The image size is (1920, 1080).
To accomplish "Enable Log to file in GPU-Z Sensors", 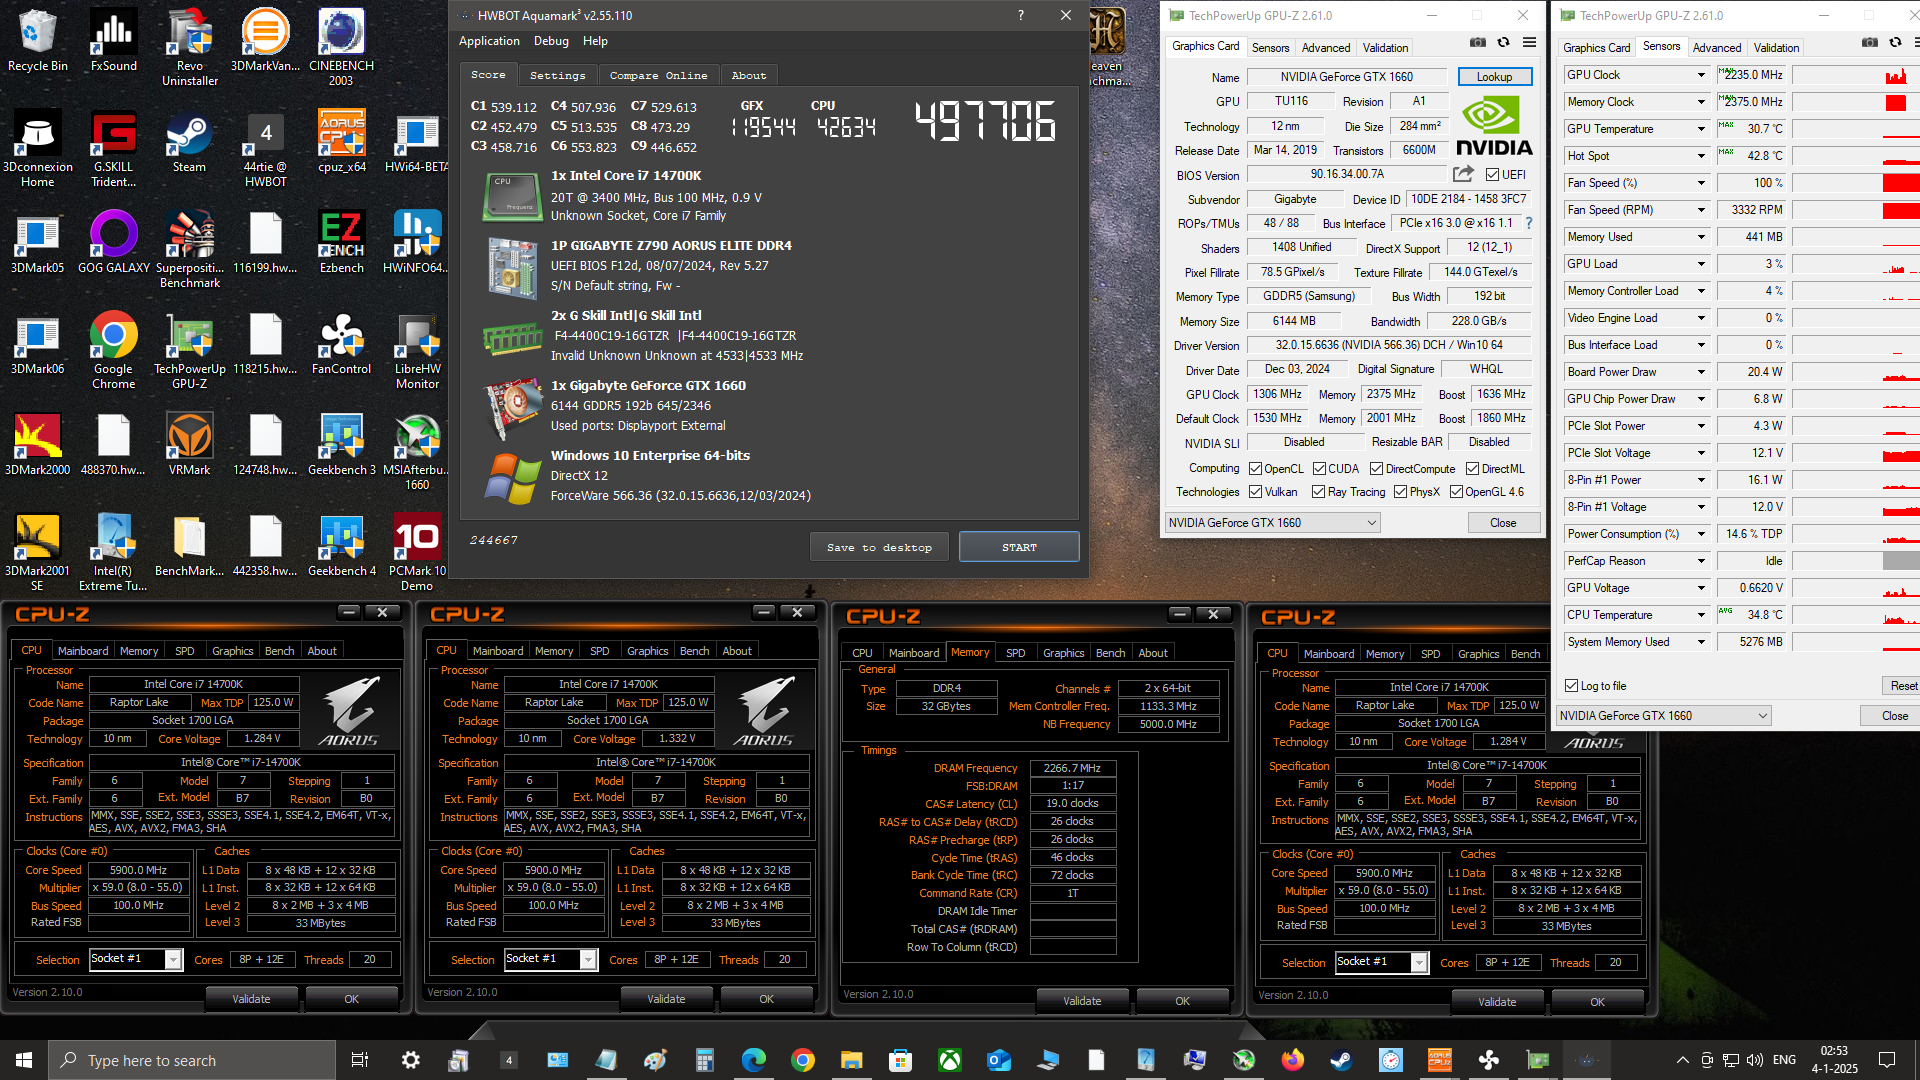I will [1571, 686].
